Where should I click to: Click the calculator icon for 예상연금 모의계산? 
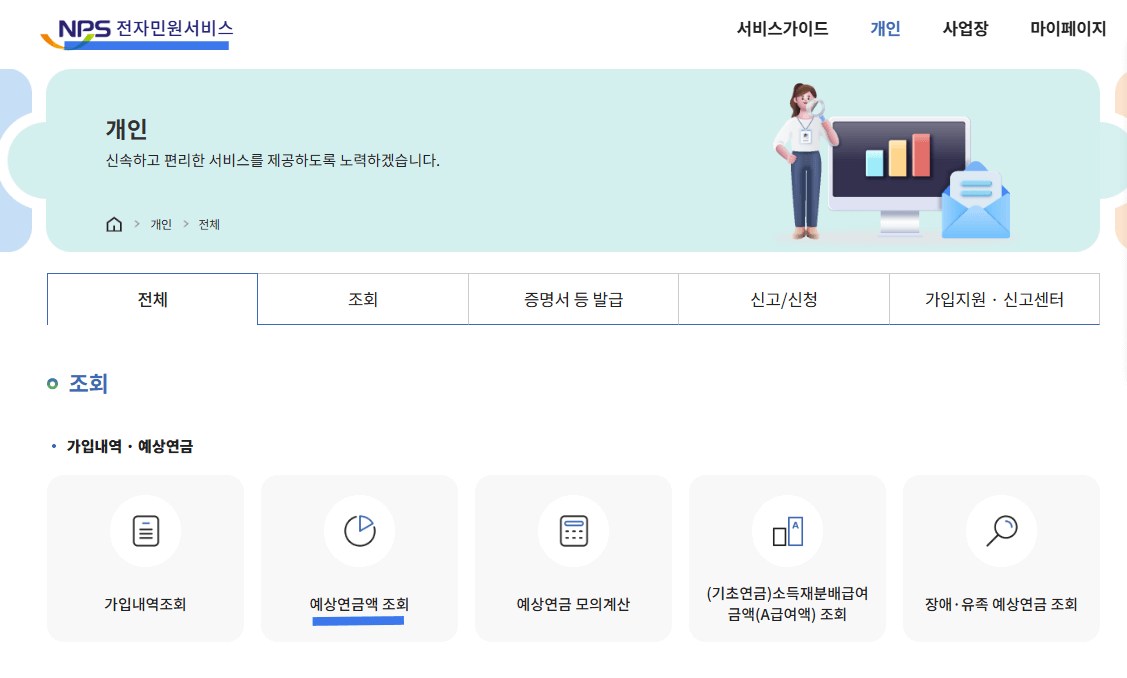[573, 531]
